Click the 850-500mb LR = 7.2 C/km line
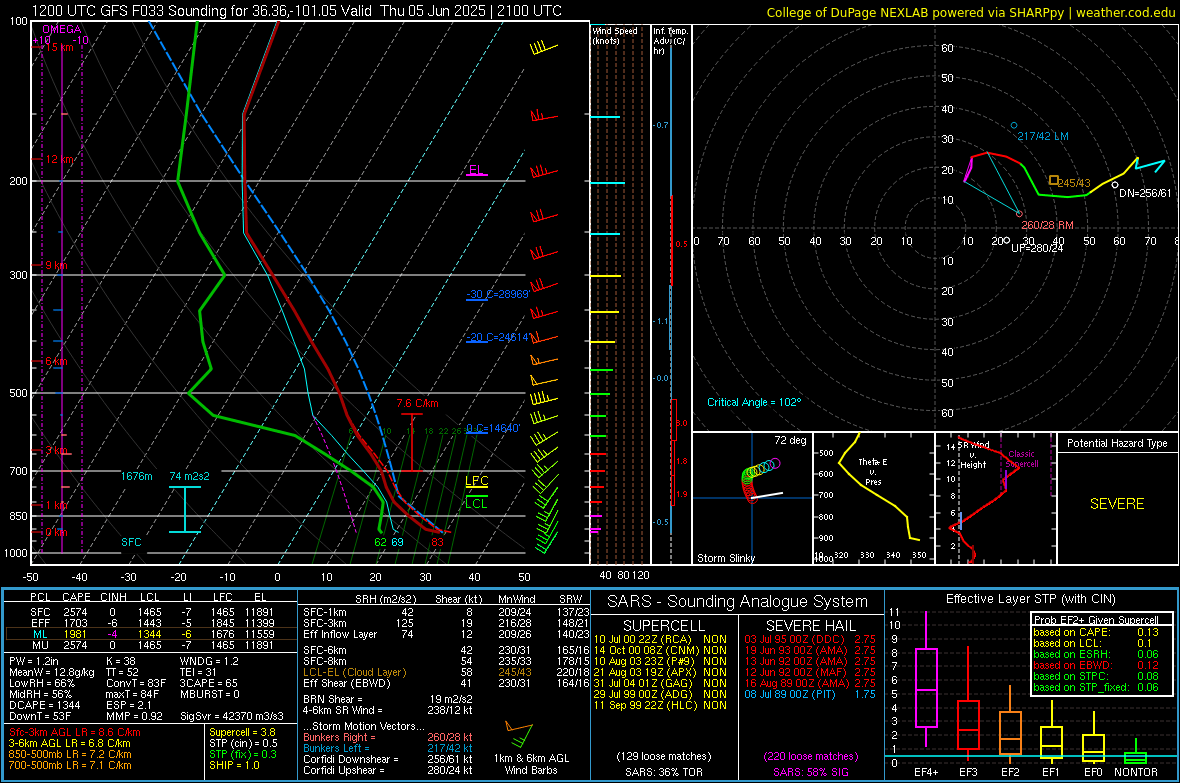 [x=70, y=754]
